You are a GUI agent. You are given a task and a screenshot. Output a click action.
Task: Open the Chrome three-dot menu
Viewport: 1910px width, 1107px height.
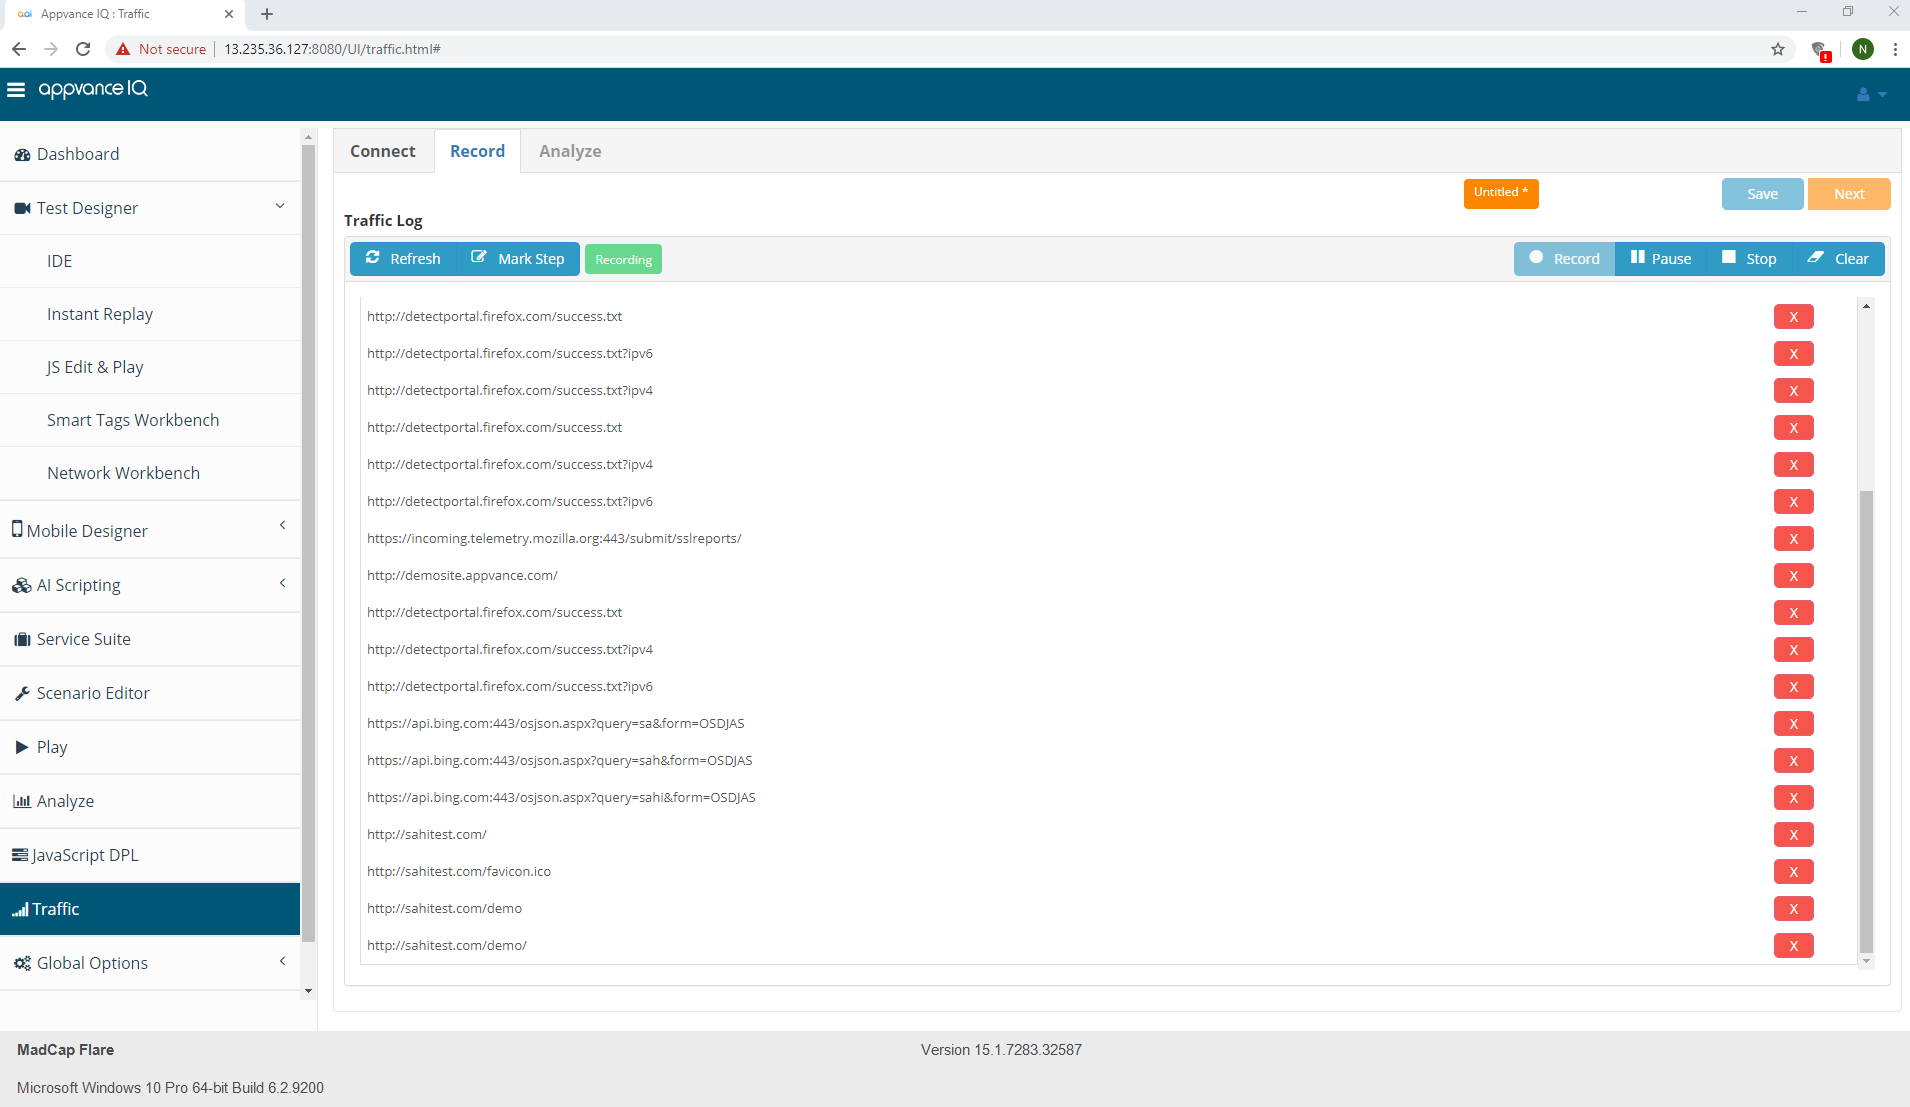point(1895,49)
